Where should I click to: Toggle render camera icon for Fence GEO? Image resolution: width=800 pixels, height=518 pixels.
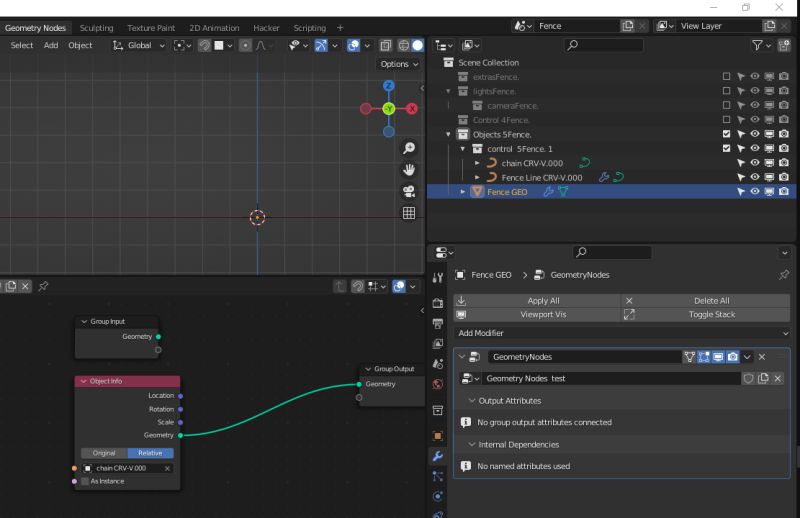click(x=784, y=191)
